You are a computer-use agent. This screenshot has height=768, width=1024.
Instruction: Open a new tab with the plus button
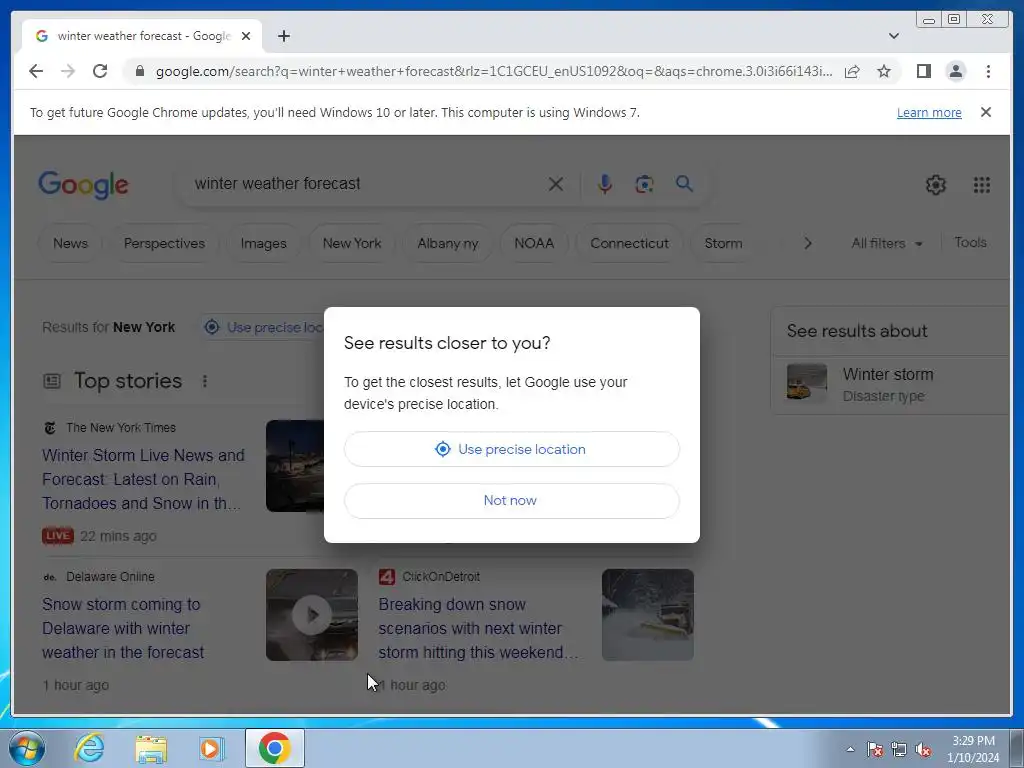click(x=283, y=36)
